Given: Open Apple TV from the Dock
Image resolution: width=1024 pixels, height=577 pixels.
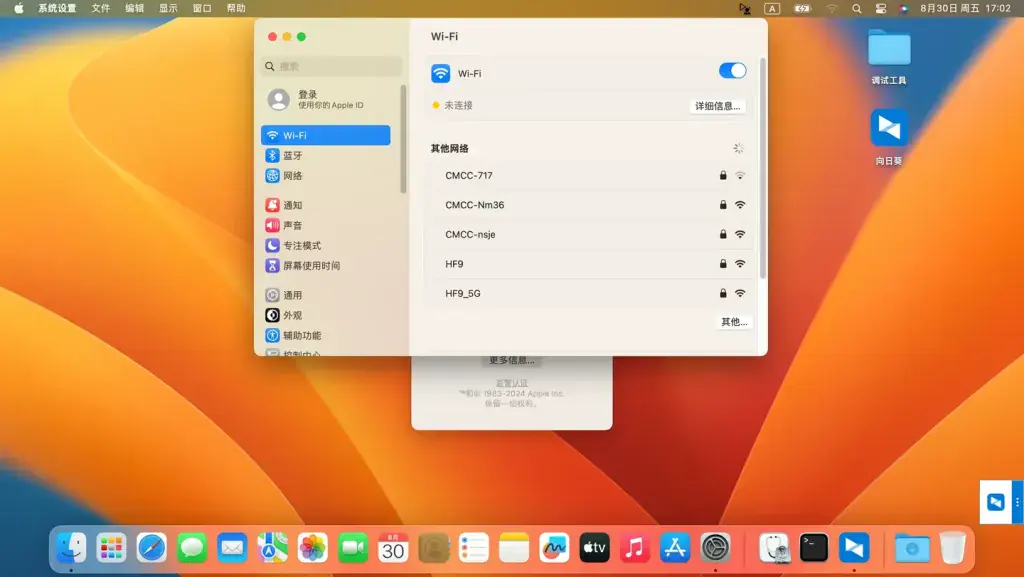Looking at the screenshot, I should click(594, 547).
